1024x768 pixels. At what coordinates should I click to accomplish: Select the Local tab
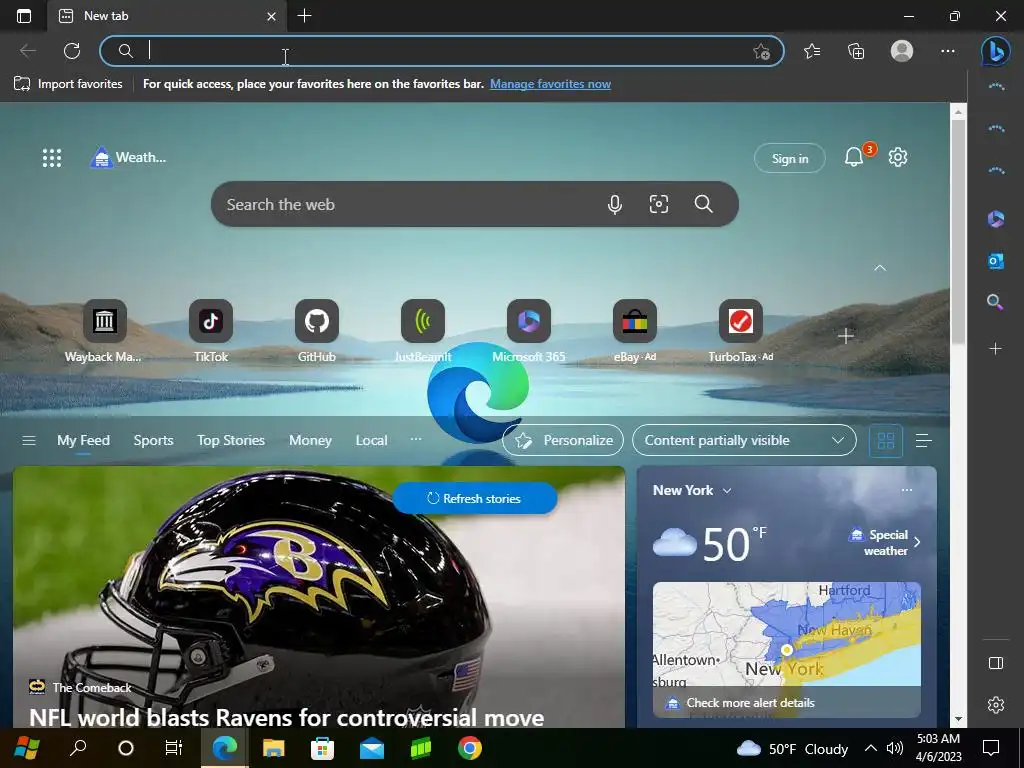click(372, 441)
